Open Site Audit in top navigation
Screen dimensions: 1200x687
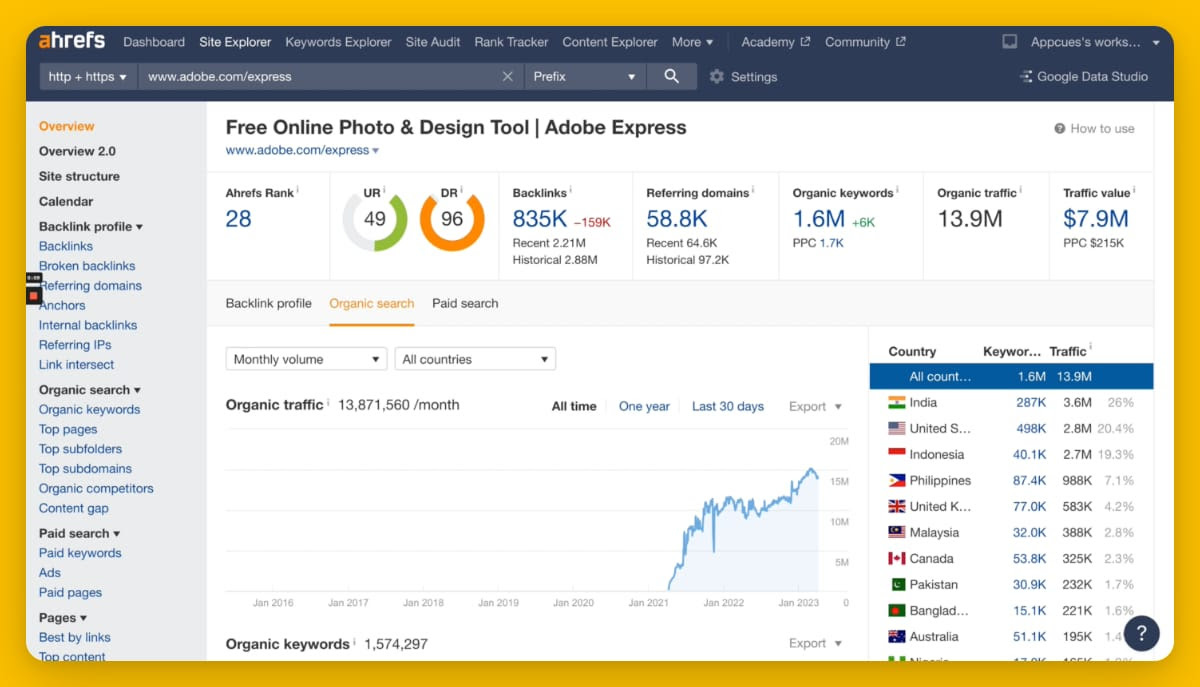pyautogui.click(x=433, y=42)
